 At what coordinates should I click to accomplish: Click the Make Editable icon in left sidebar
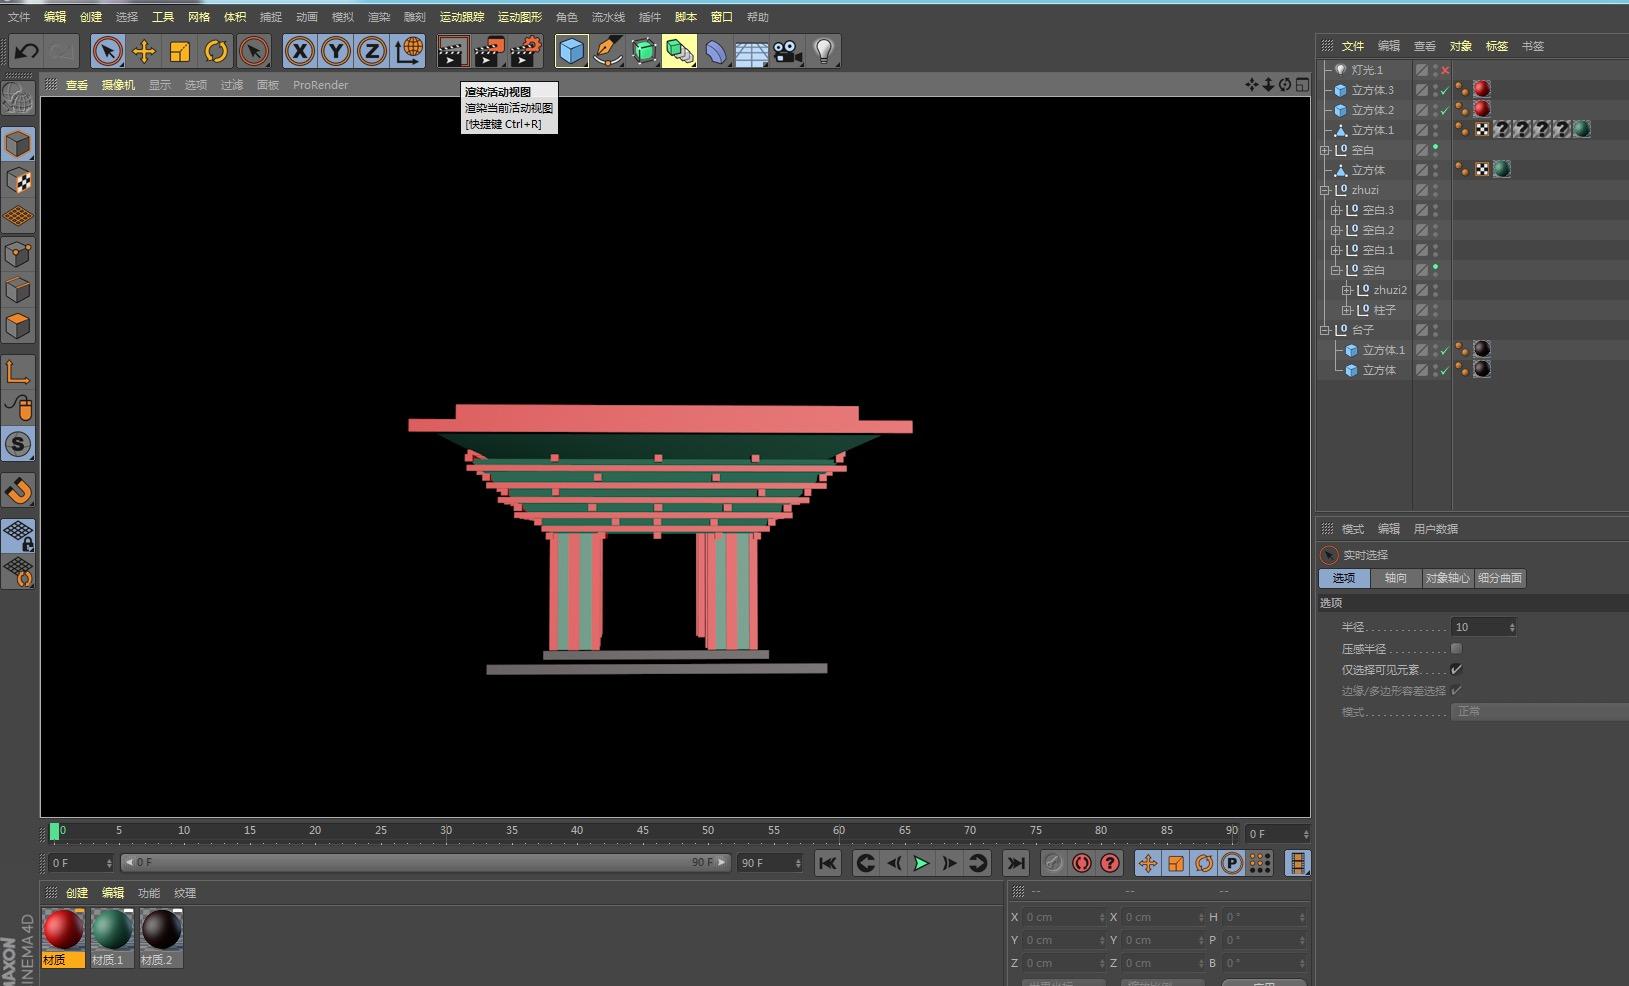pyautogui.click(x=18, y=98)
